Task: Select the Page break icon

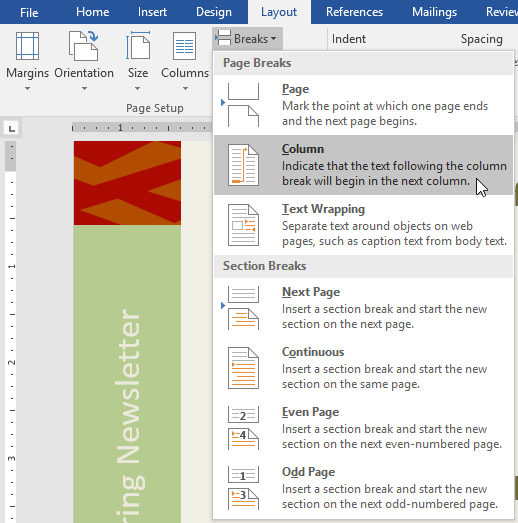Action: coord(243,105)
